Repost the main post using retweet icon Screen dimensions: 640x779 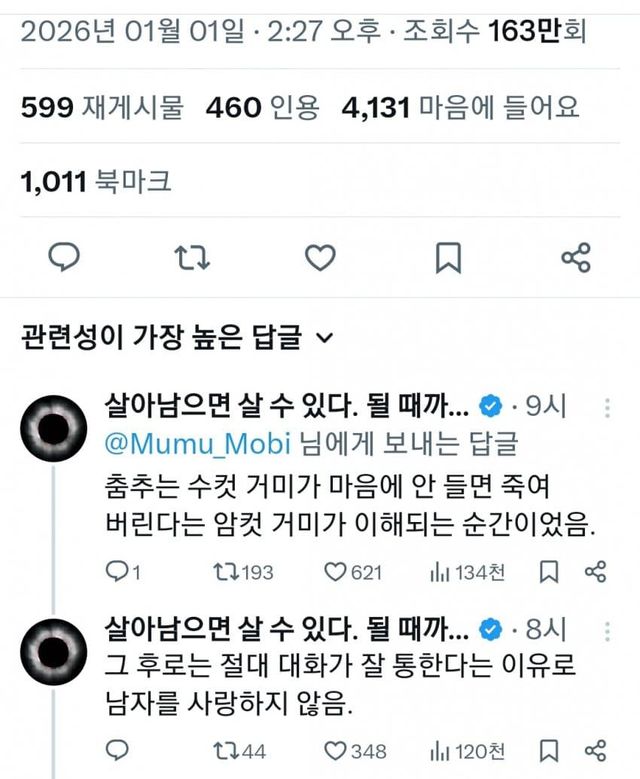(192, 258)
